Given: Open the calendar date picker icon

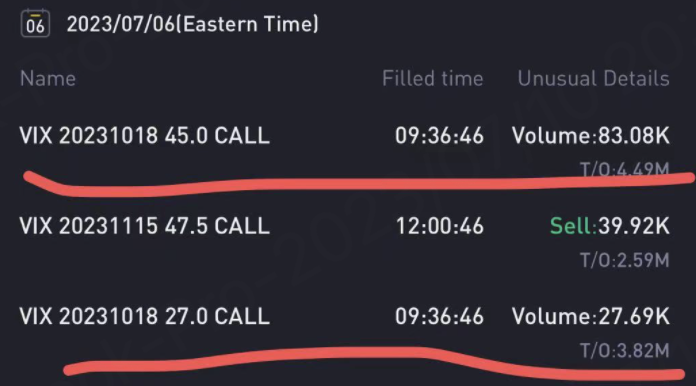Looking at the screenshot, I should 35,24.
